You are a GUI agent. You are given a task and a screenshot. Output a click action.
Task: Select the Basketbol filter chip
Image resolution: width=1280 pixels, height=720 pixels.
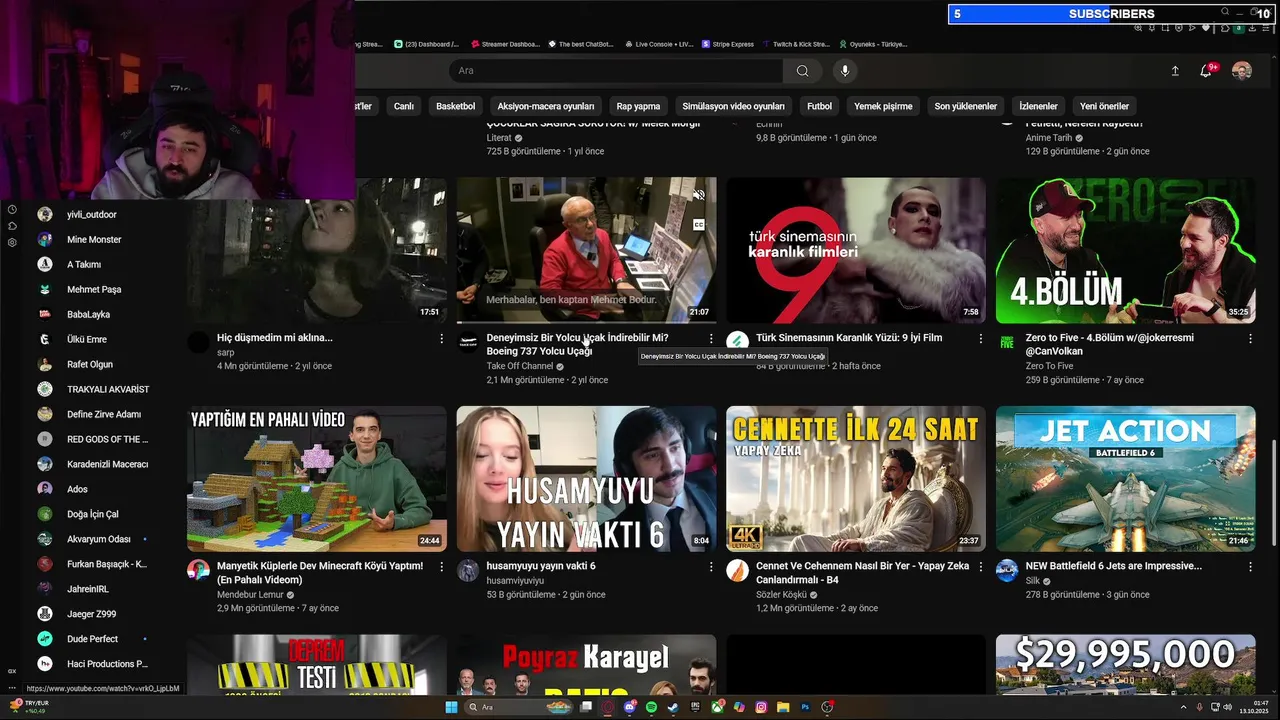[456, 106]
